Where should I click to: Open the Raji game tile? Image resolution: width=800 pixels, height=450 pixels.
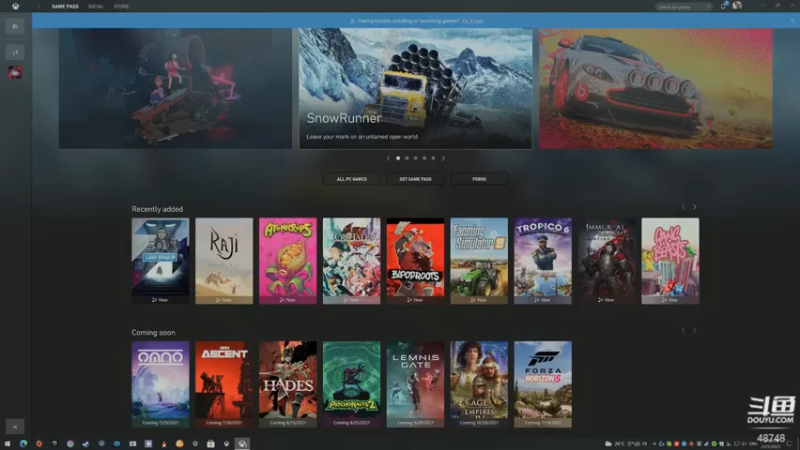point(224,261)
